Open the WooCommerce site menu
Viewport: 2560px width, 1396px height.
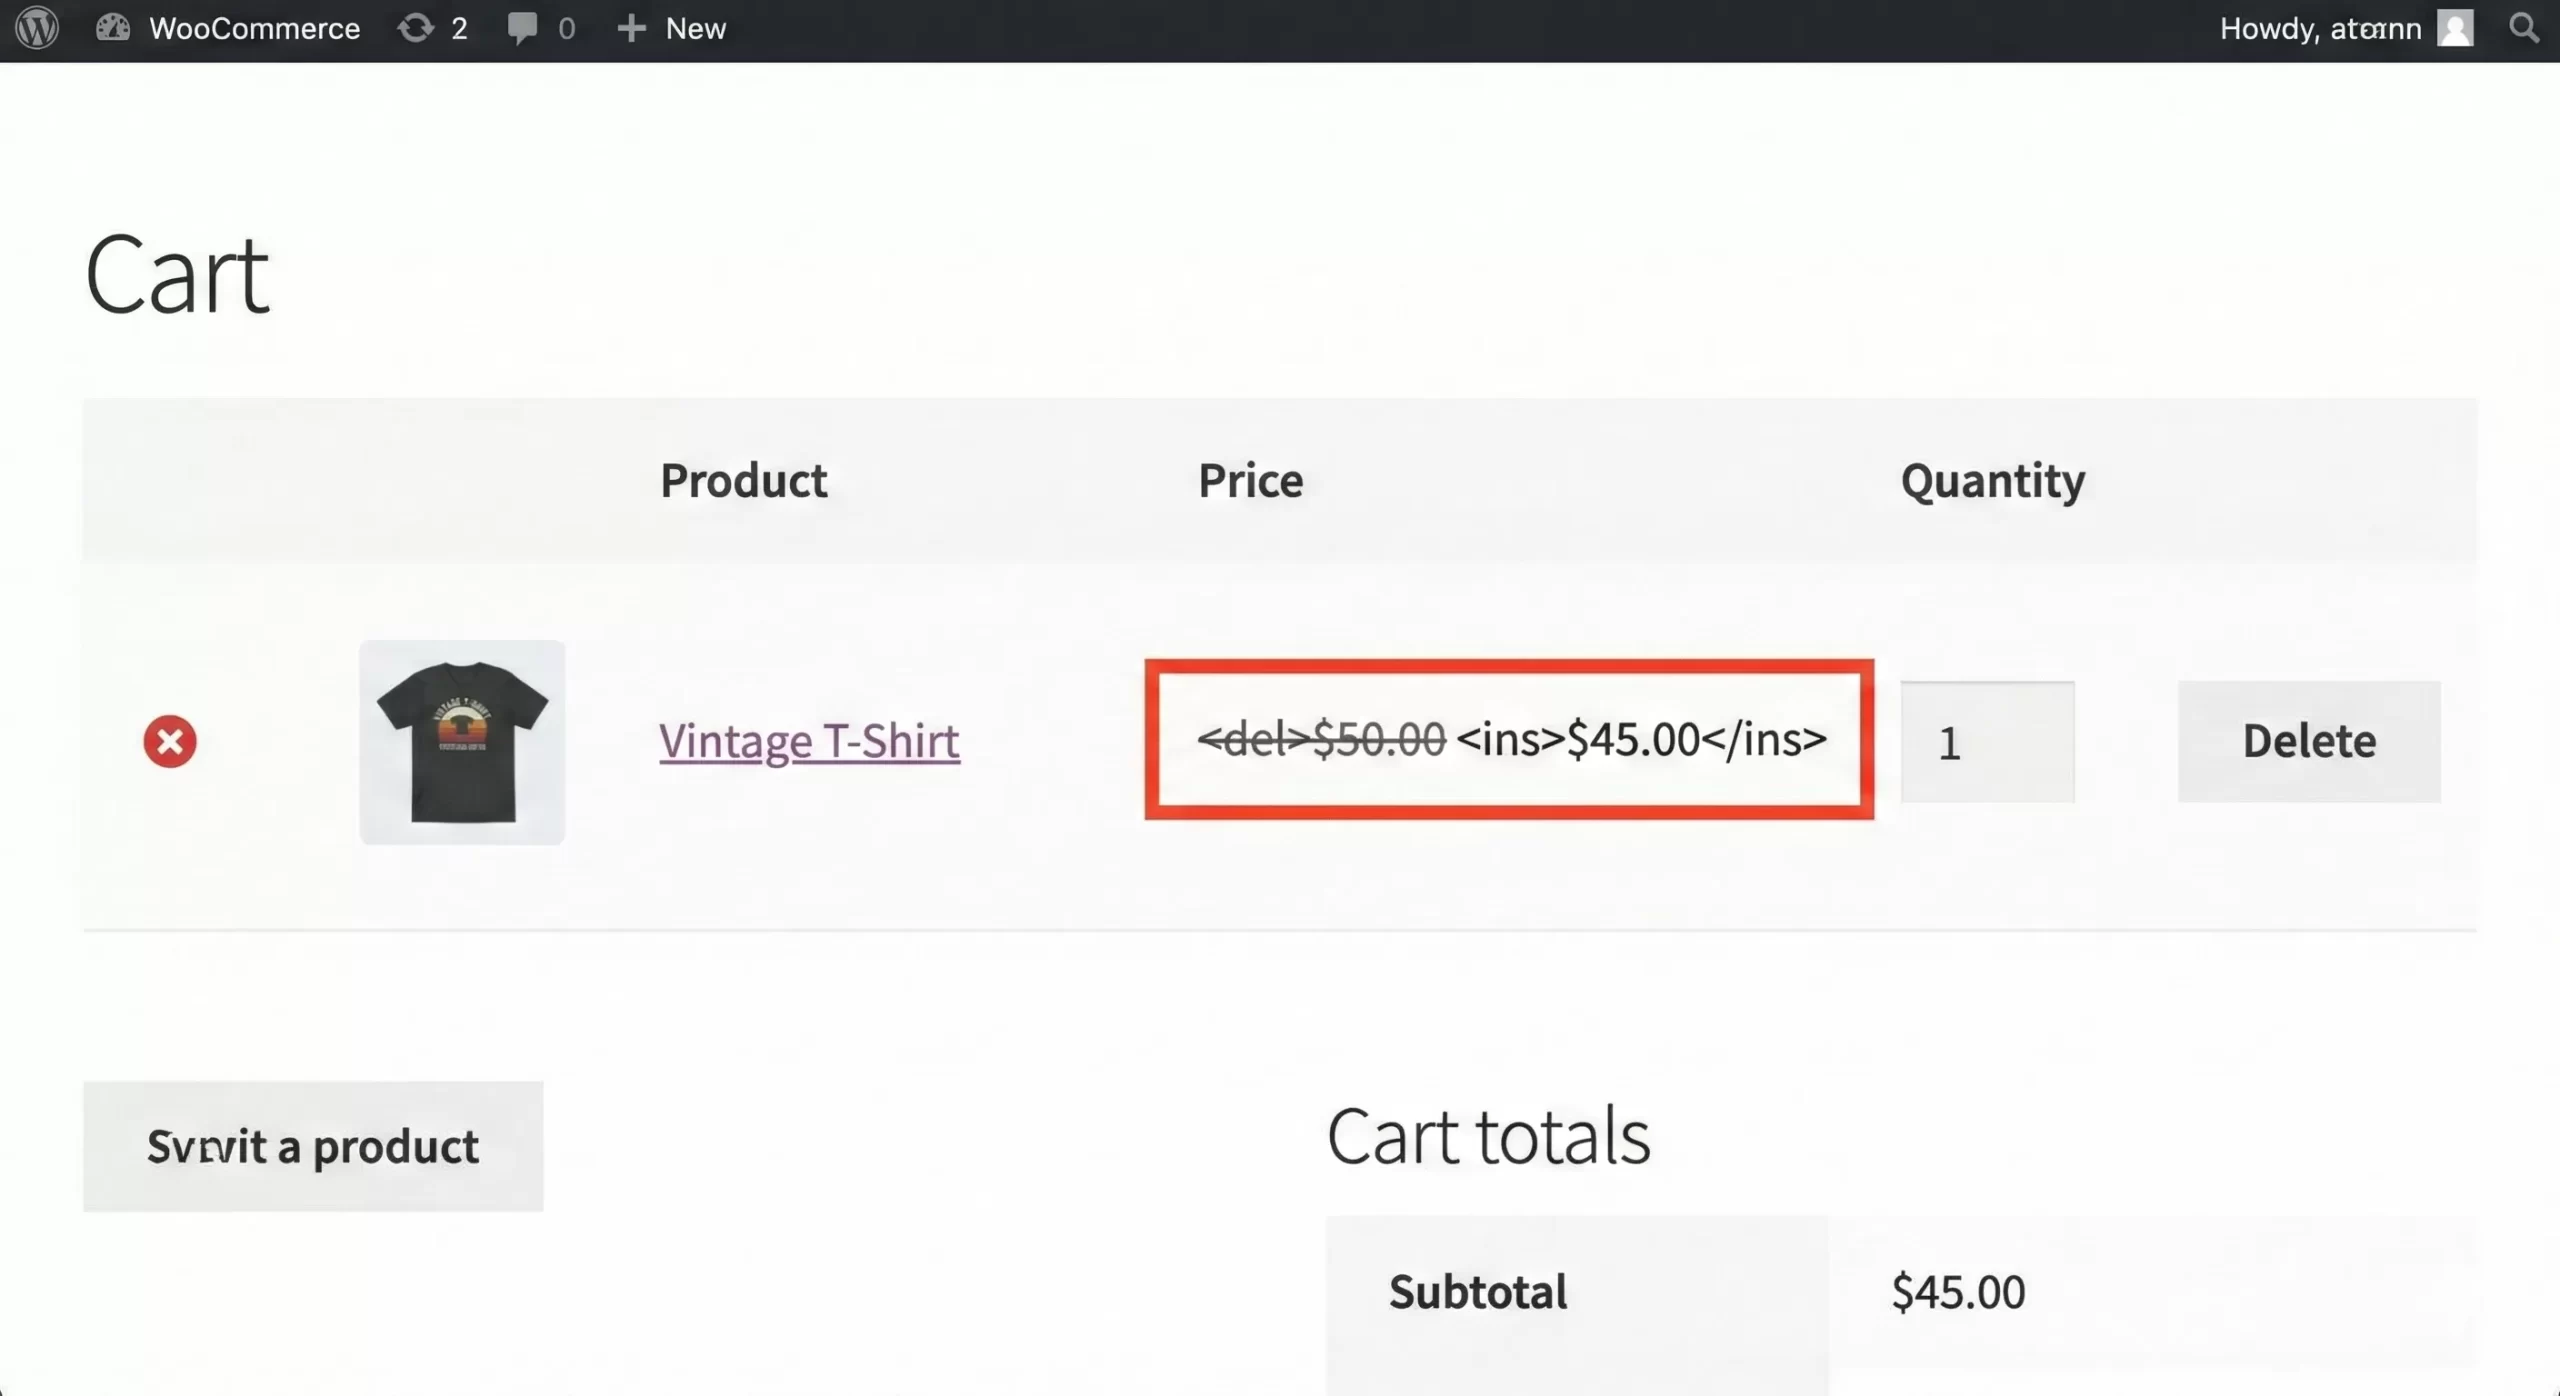(x=254, y=28)
